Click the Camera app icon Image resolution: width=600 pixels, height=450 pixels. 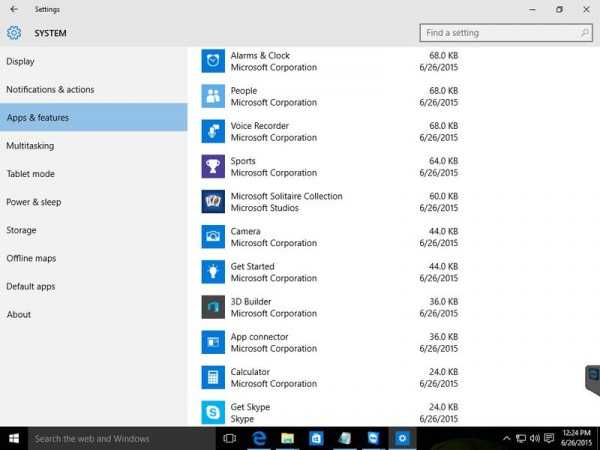(x=213, y=237)
